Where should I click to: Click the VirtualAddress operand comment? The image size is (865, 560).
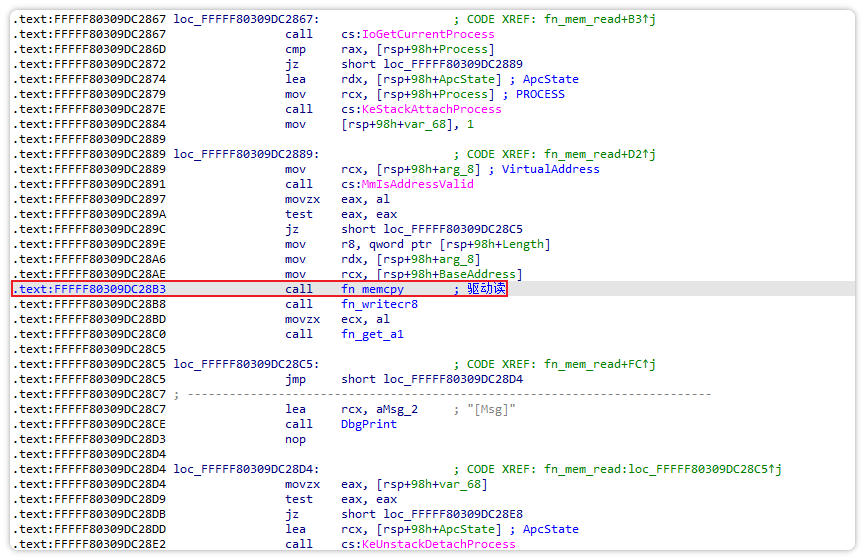pos(550,169)
